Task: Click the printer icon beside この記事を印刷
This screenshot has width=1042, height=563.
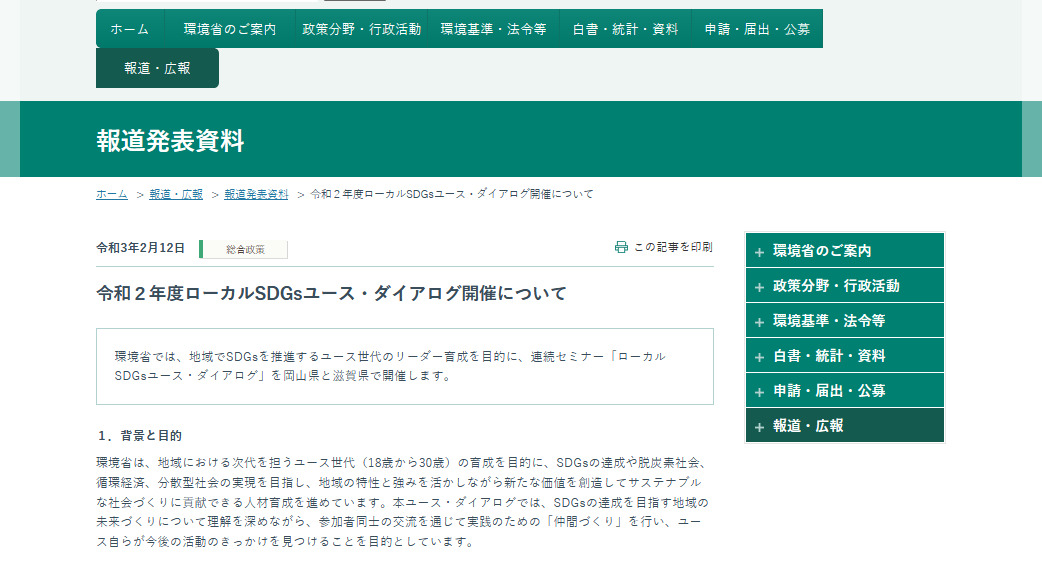Action: (621, 247)
